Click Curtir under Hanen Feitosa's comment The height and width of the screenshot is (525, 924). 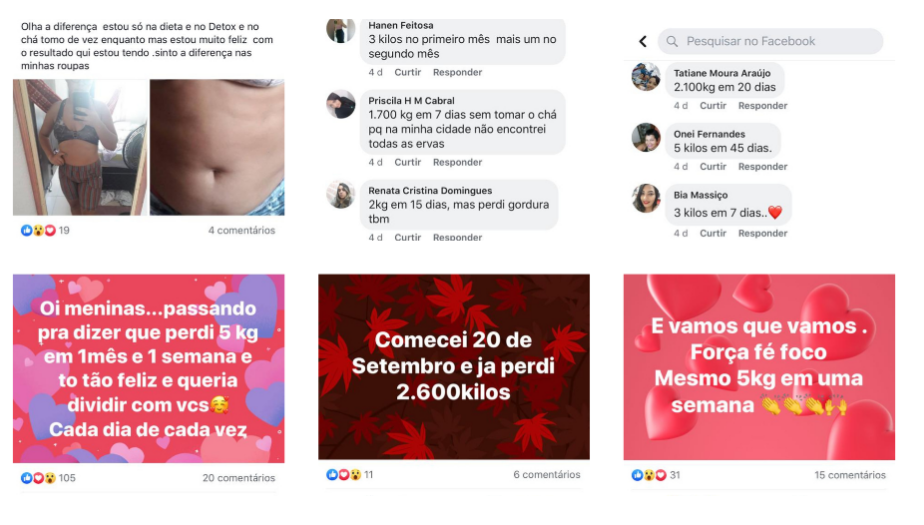coord(407,72)
